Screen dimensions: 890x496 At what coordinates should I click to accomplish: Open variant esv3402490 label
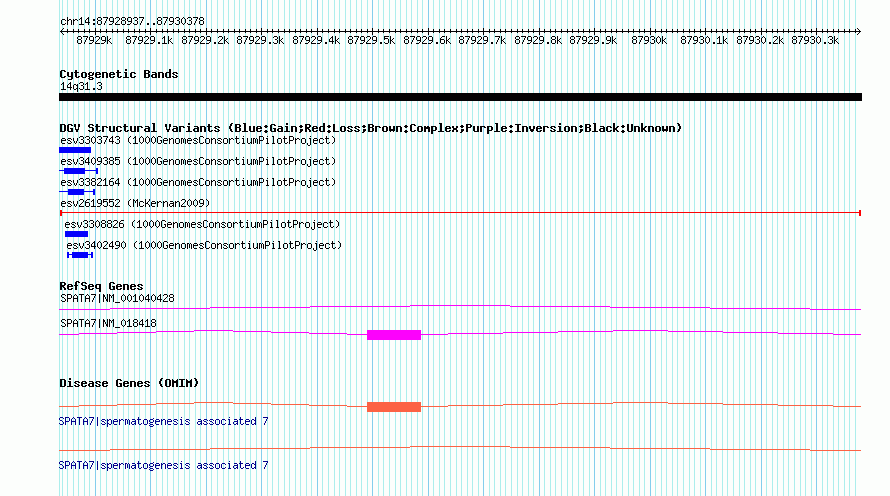click(204, 245)
